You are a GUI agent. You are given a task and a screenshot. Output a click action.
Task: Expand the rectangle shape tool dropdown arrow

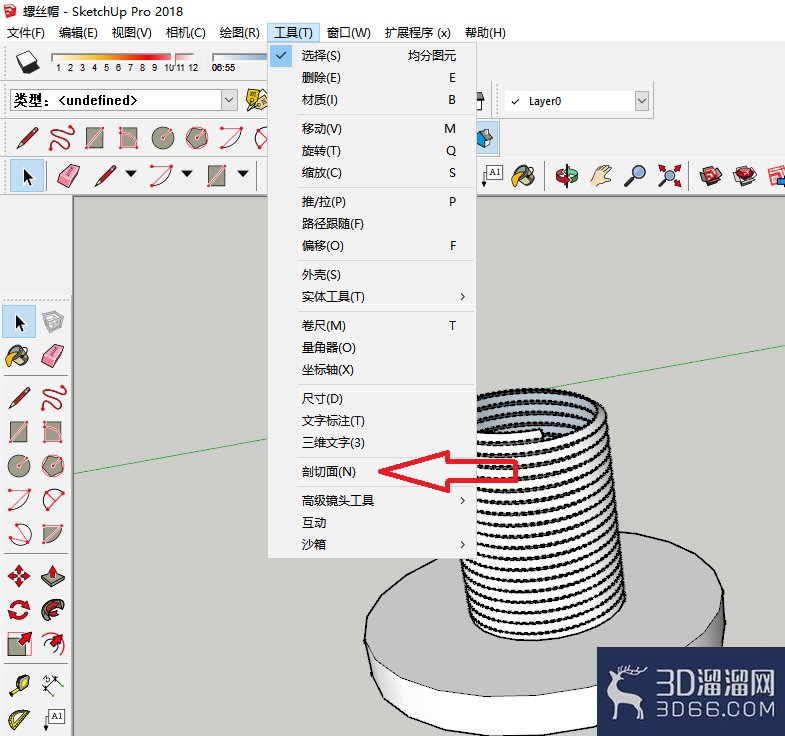[x=243, y=174]
